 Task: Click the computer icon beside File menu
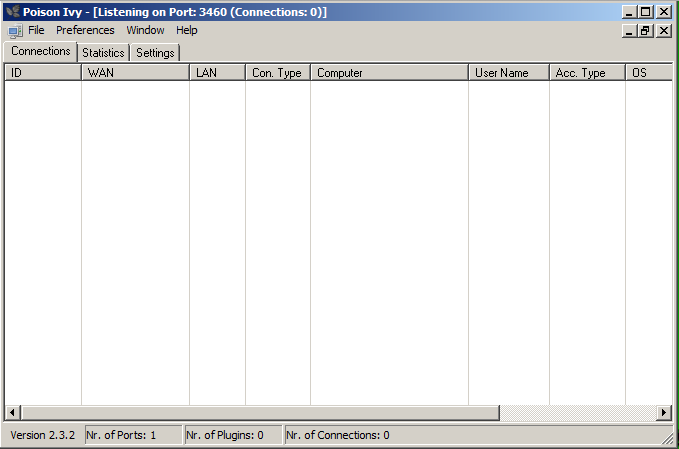pos(15,31)
